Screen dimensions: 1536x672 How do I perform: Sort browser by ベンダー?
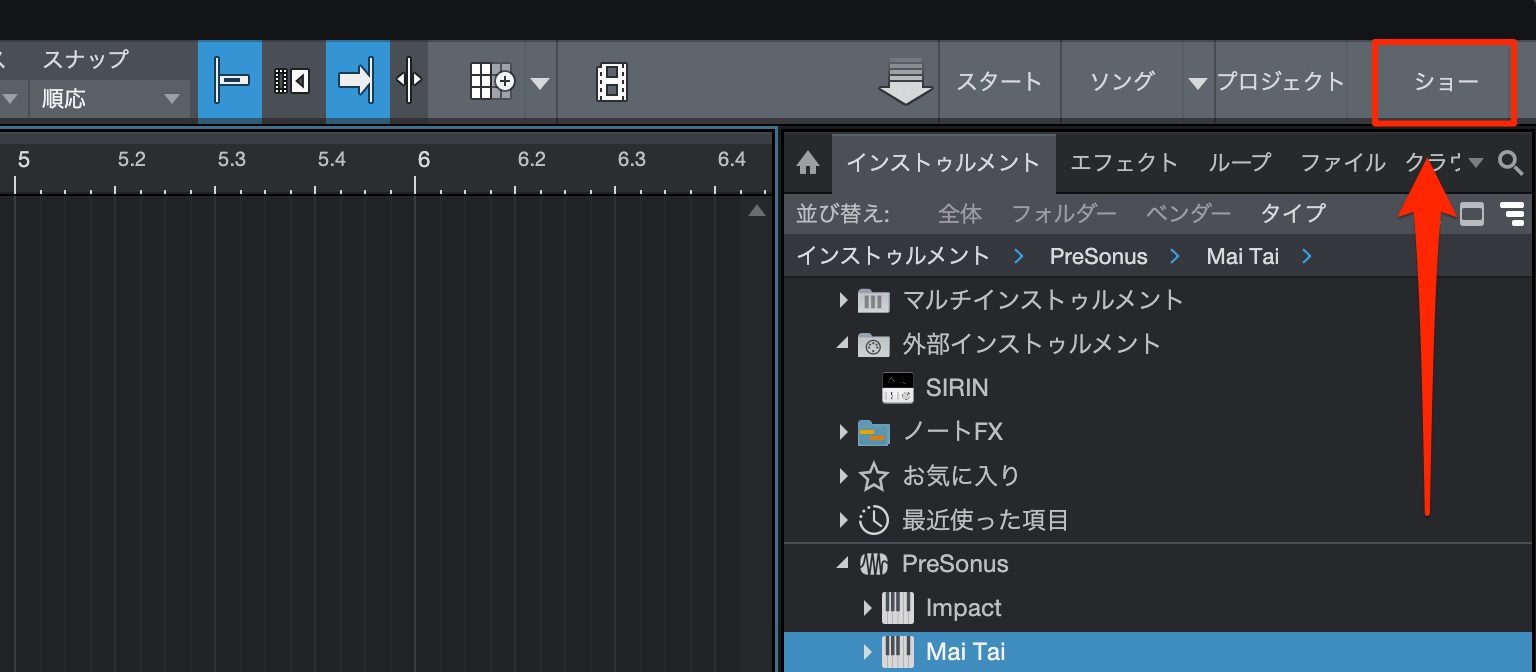(1188, 213)
